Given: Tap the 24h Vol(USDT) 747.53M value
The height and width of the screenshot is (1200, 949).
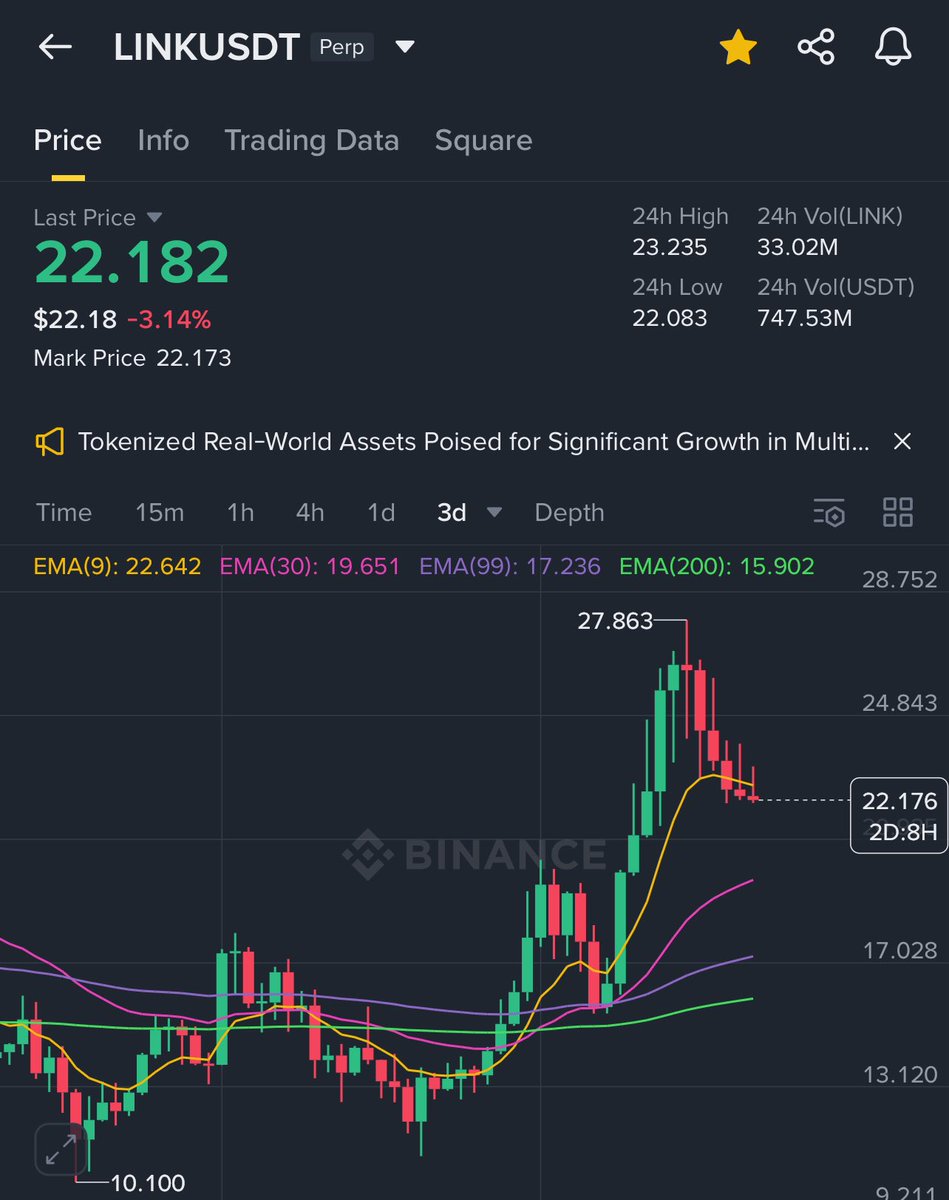Looking at the screenshot, I should (805, 318).
